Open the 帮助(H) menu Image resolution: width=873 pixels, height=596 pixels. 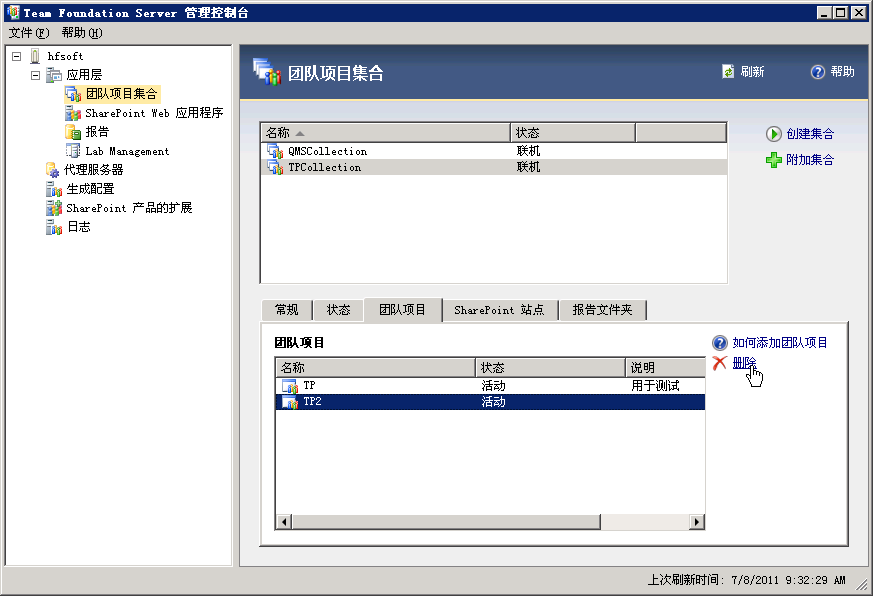(x=82, y=33)
